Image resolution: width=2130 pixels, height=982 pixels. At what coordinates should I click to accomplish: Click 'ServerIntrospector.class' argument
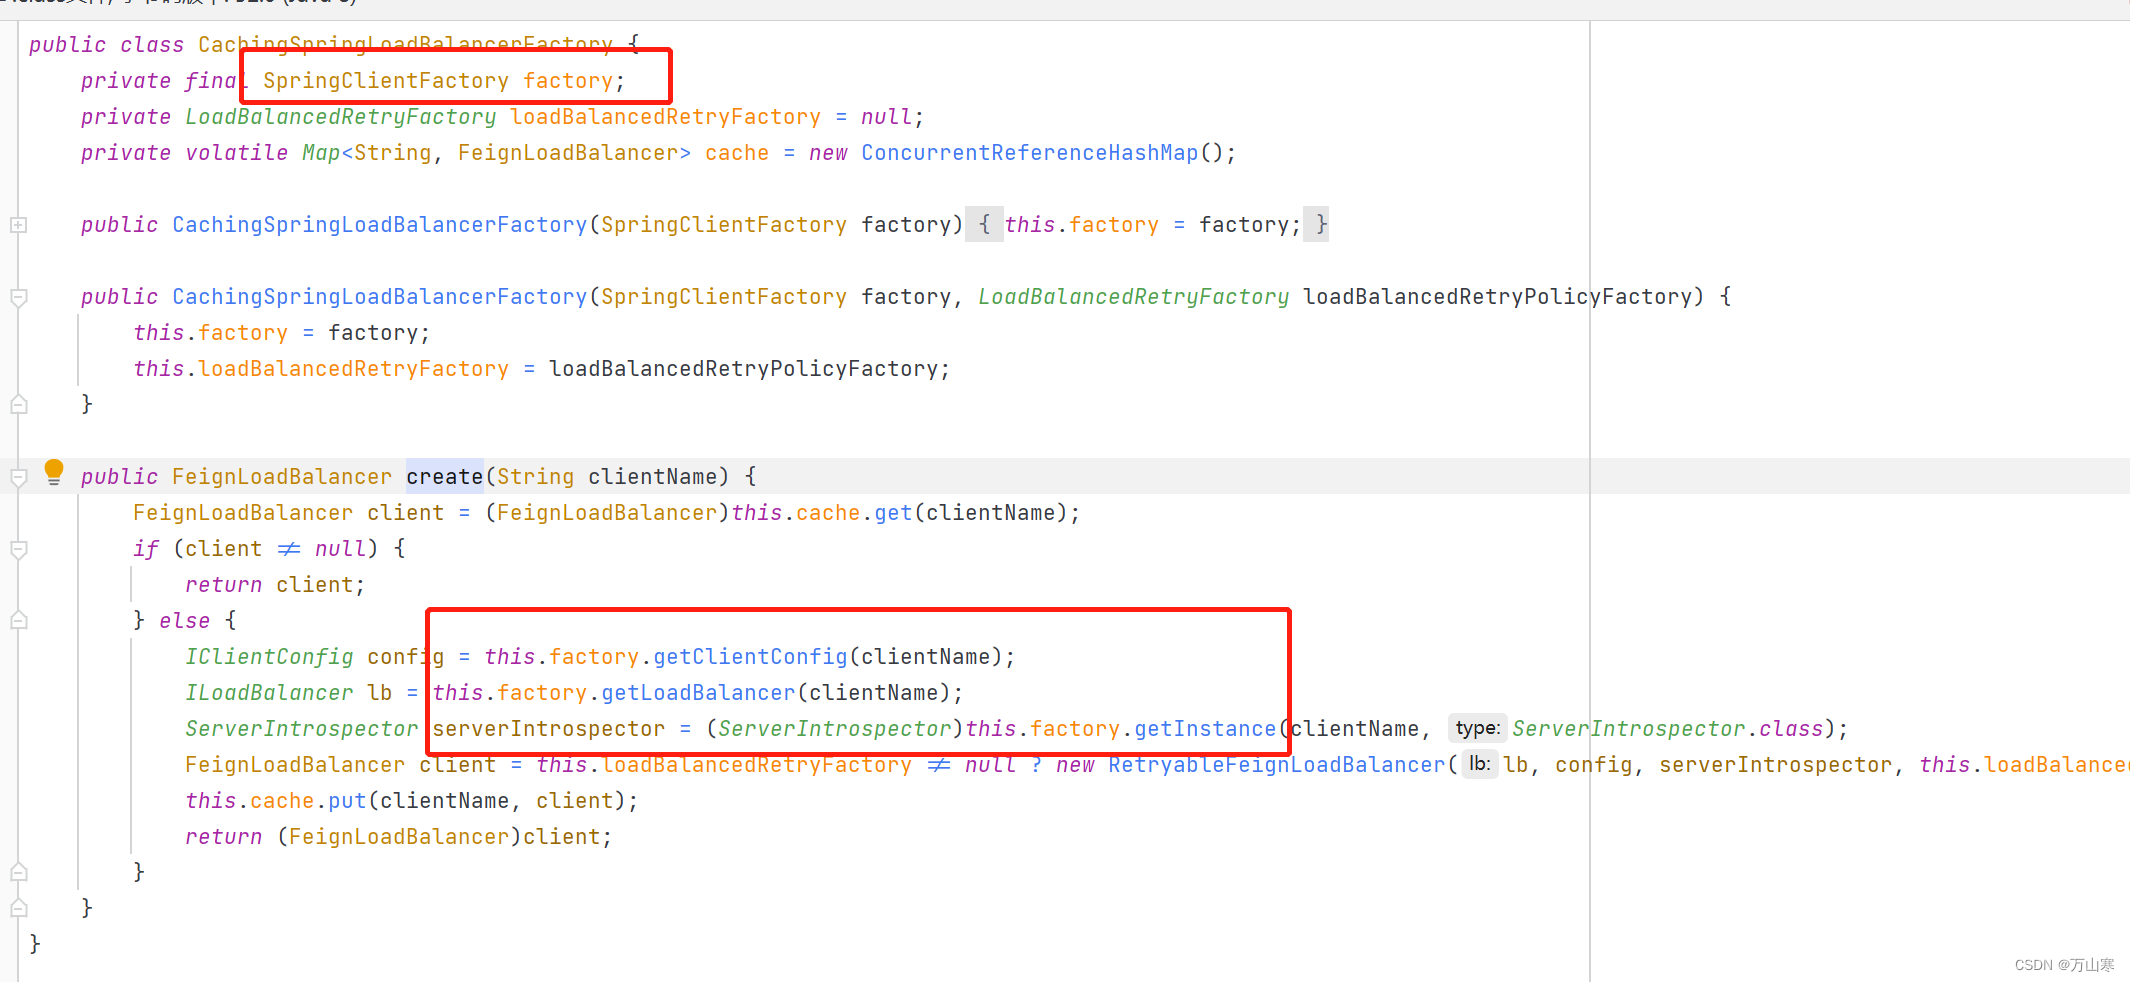click(x=1667, y=729)
